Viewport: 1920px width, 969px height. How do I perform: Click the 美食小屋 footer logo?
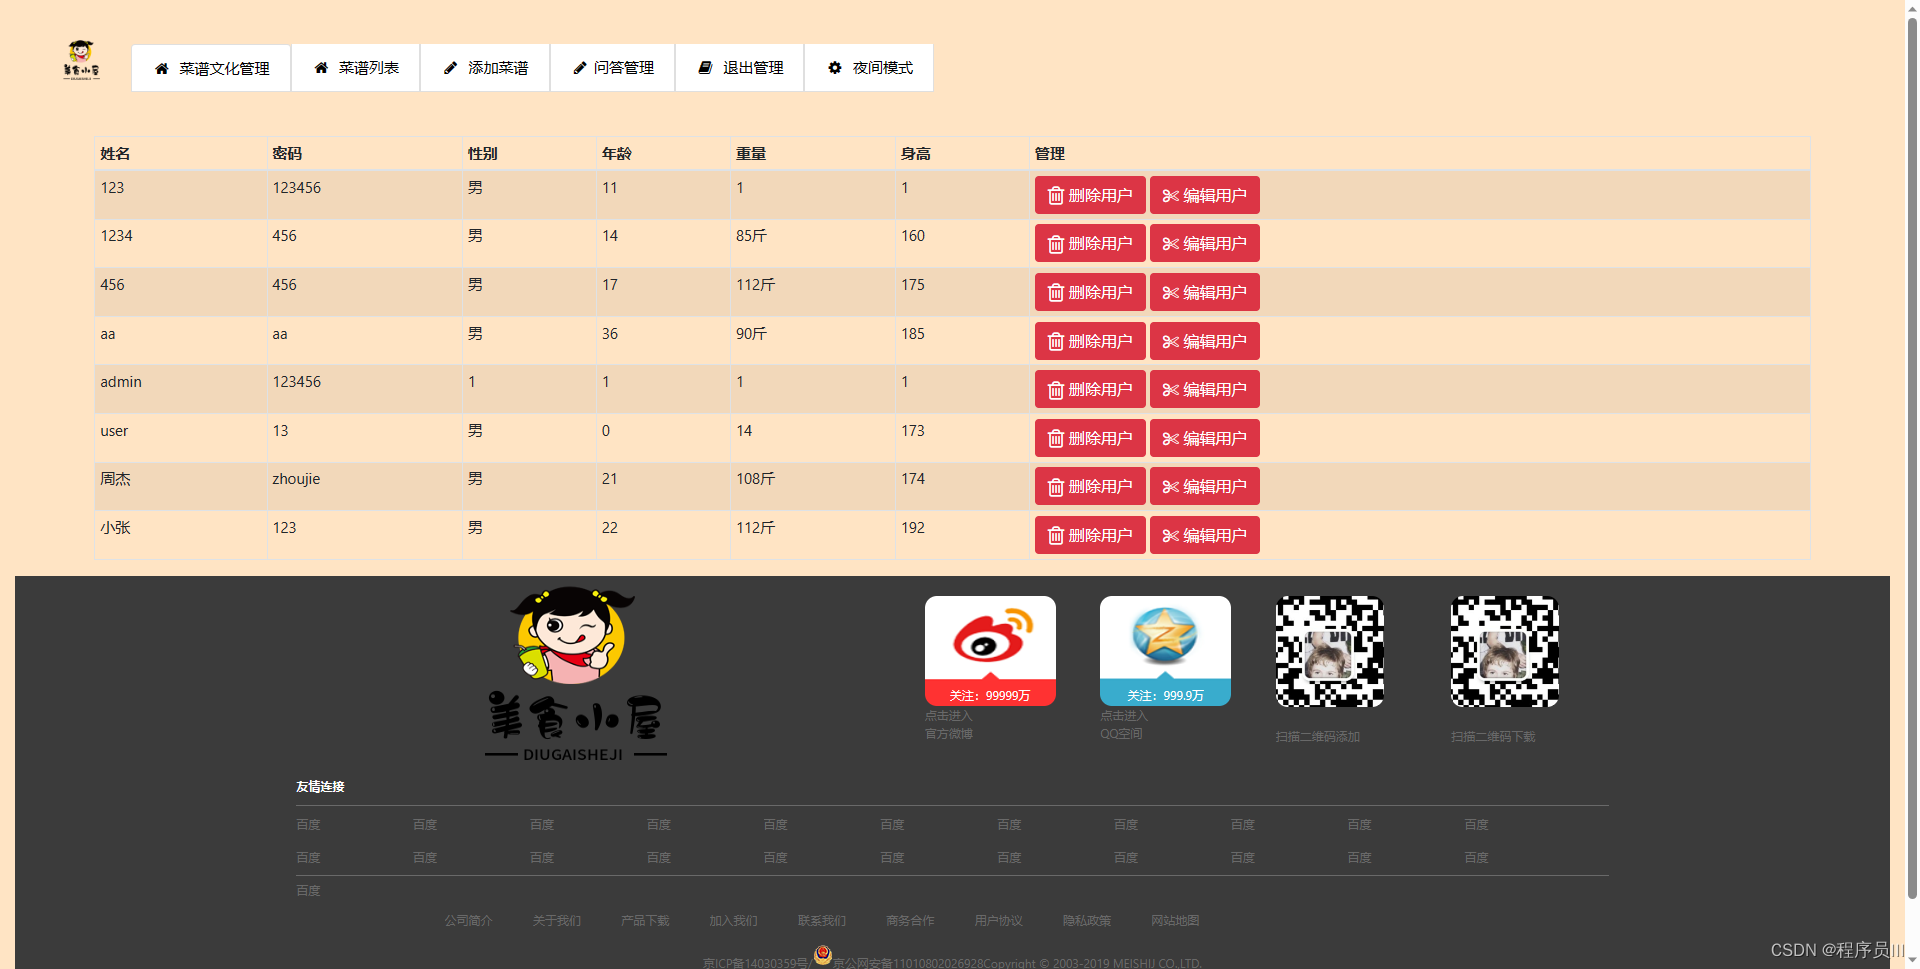point(575,675)
